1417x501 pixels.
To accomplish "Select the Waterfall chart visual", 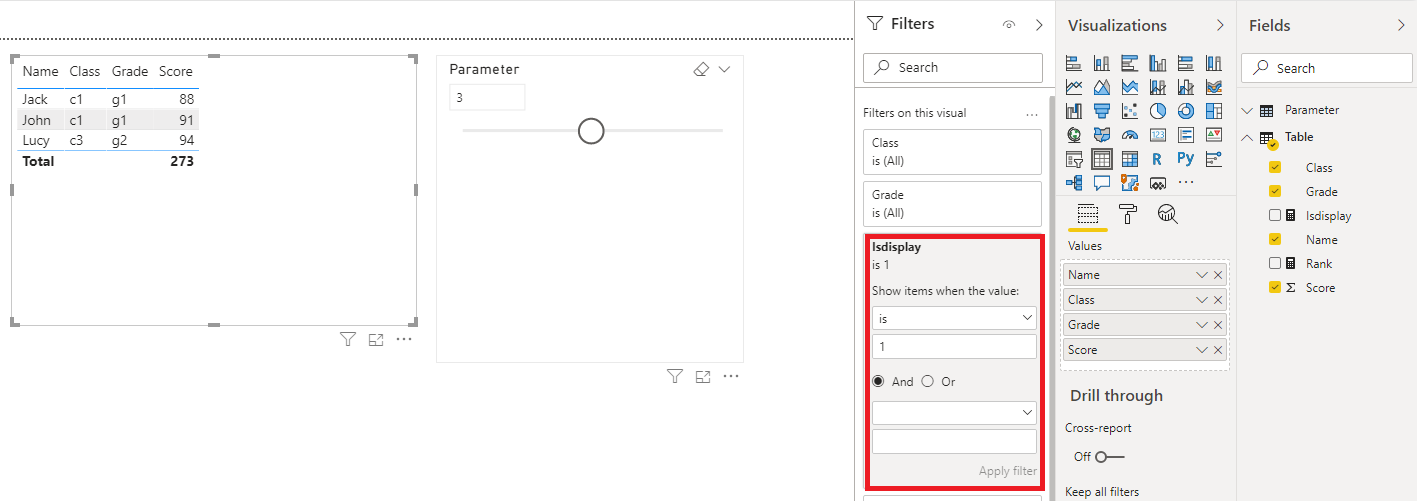I will [x=1074, y=111].
